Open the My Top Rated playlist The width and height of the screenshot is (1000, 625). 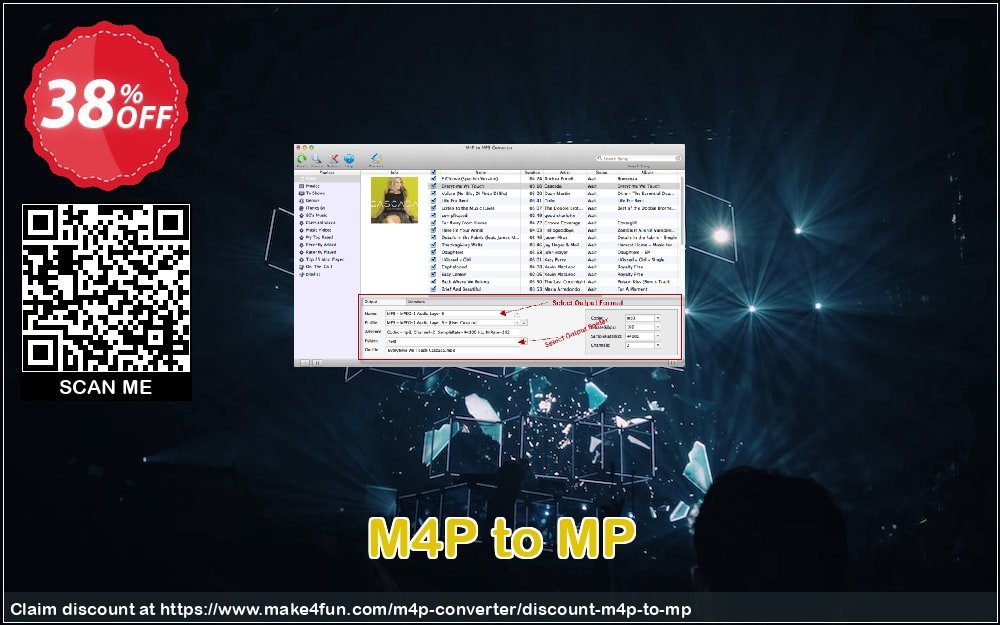316,237
